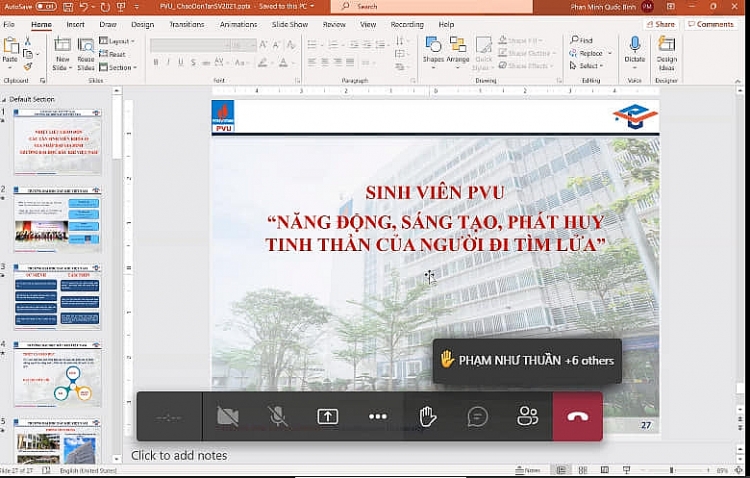This screenshot has width=750, height=478.
Task: Click the Cut scissors icon
Action: [28, 41]
